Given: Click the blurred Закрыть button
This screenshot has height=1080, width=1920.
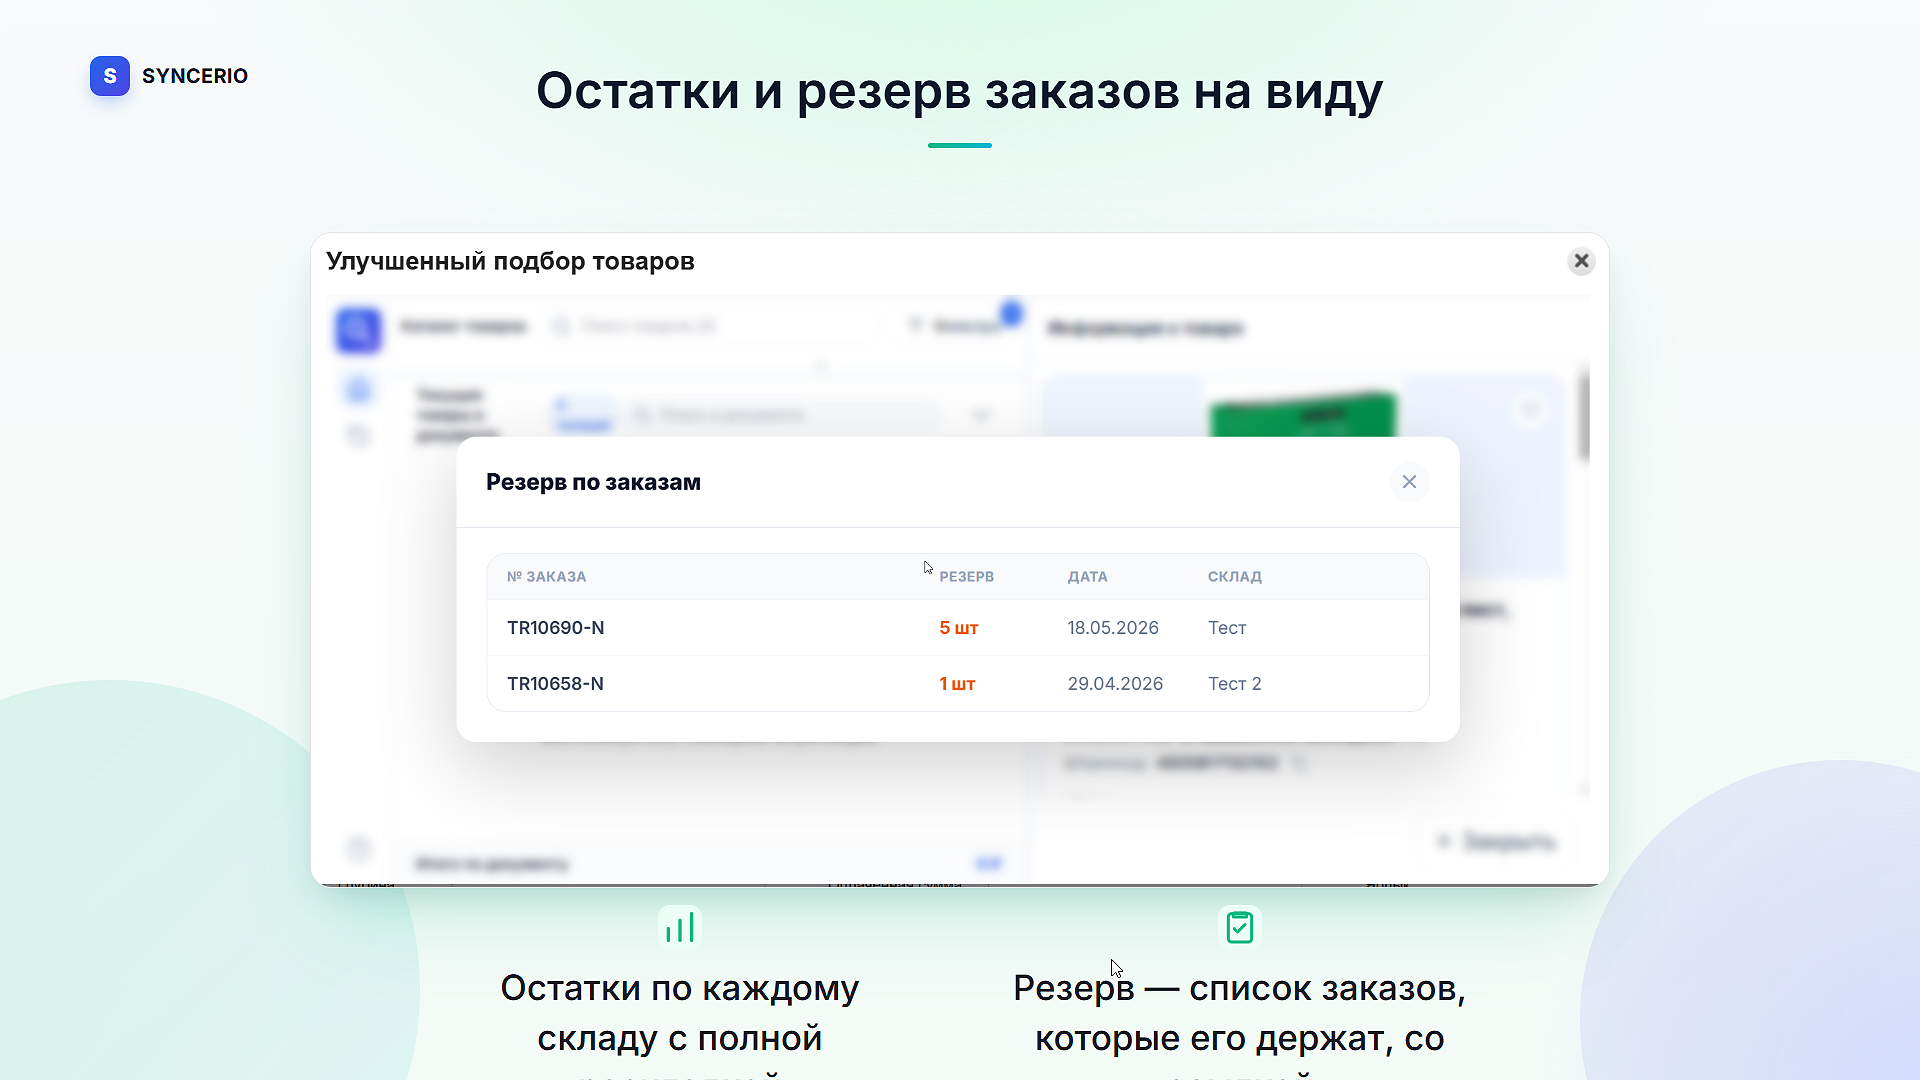Looking at the screenshot, I should point(1497,842).
